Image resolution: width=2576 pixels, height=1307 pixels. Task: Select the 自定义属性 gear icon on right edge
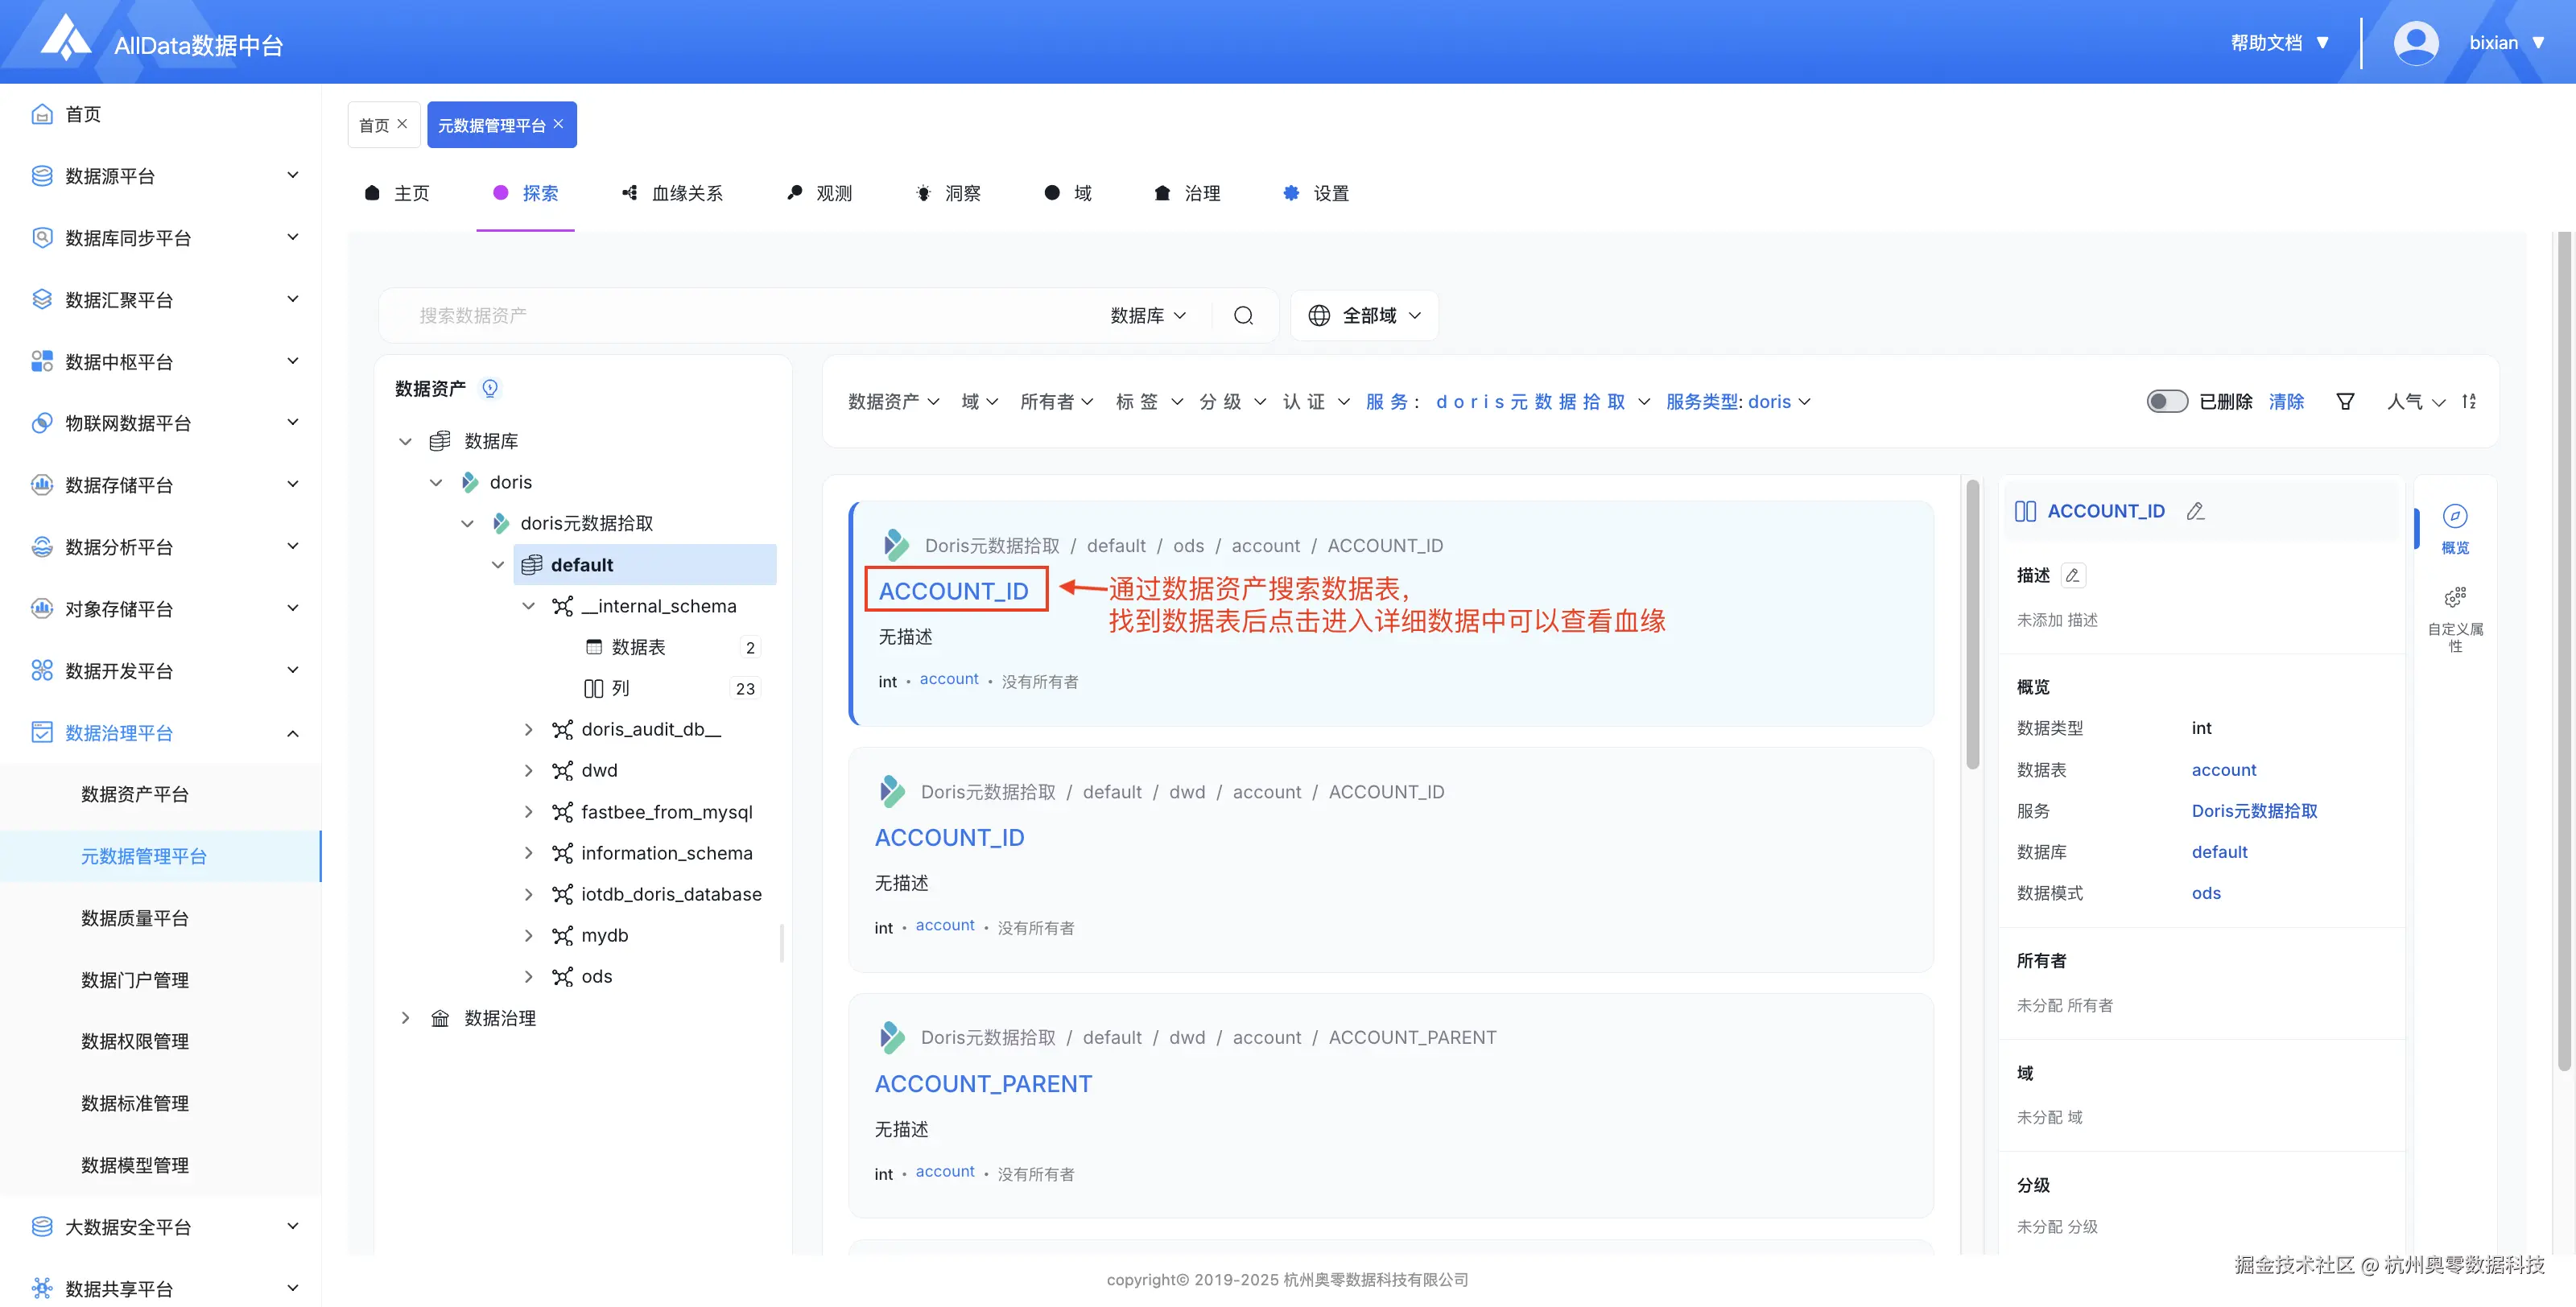click(x=2457, y=597)
